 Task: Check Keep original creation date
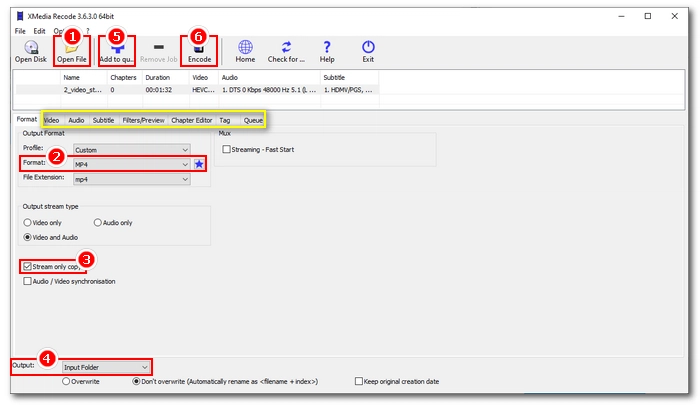pos(358,381)
